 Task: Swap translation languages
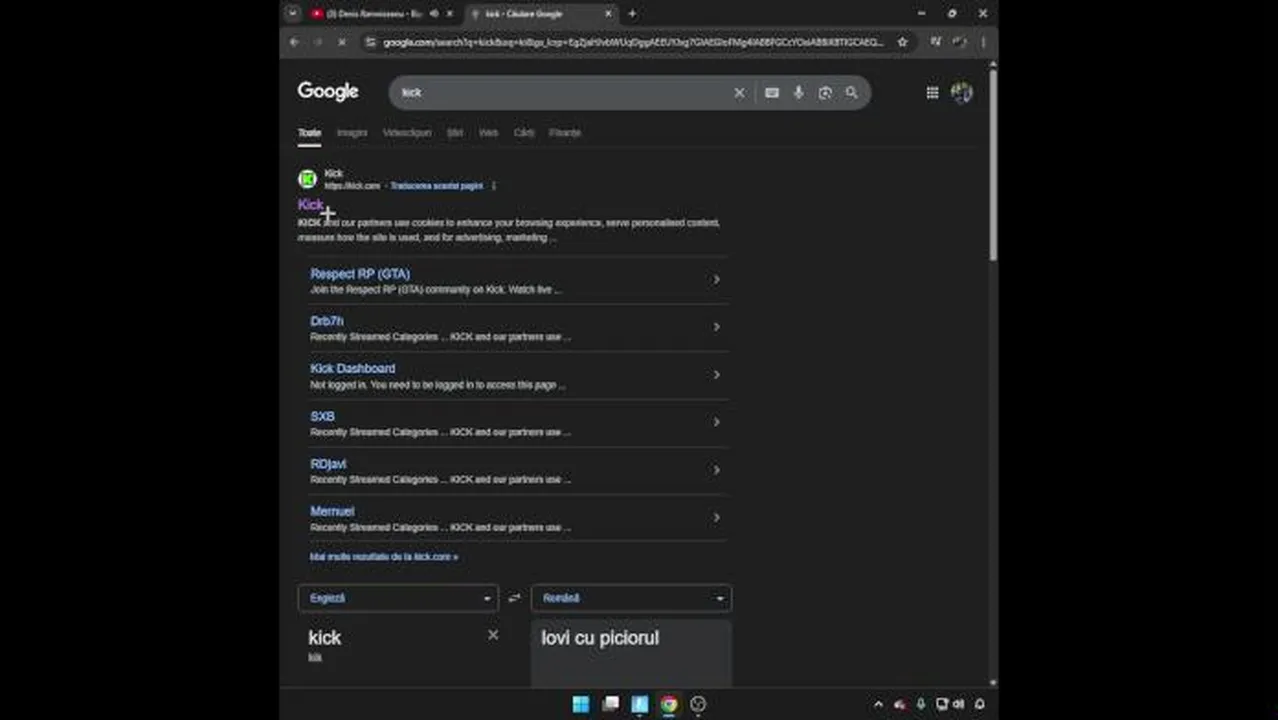click(x=514, y=598)
